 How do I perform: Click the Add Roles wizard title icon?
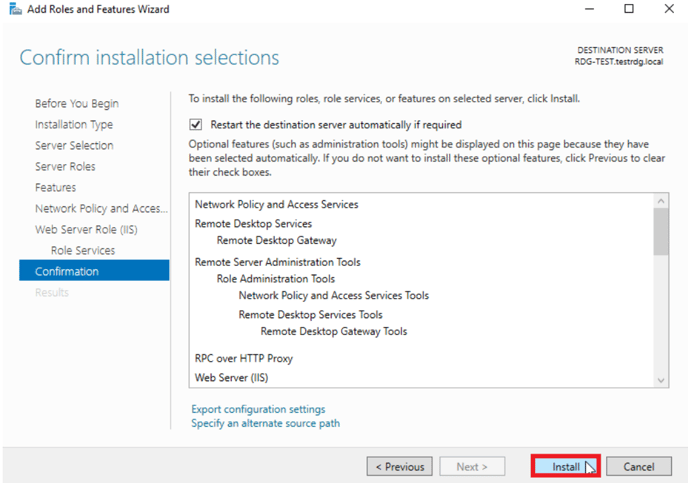(15, 9)
